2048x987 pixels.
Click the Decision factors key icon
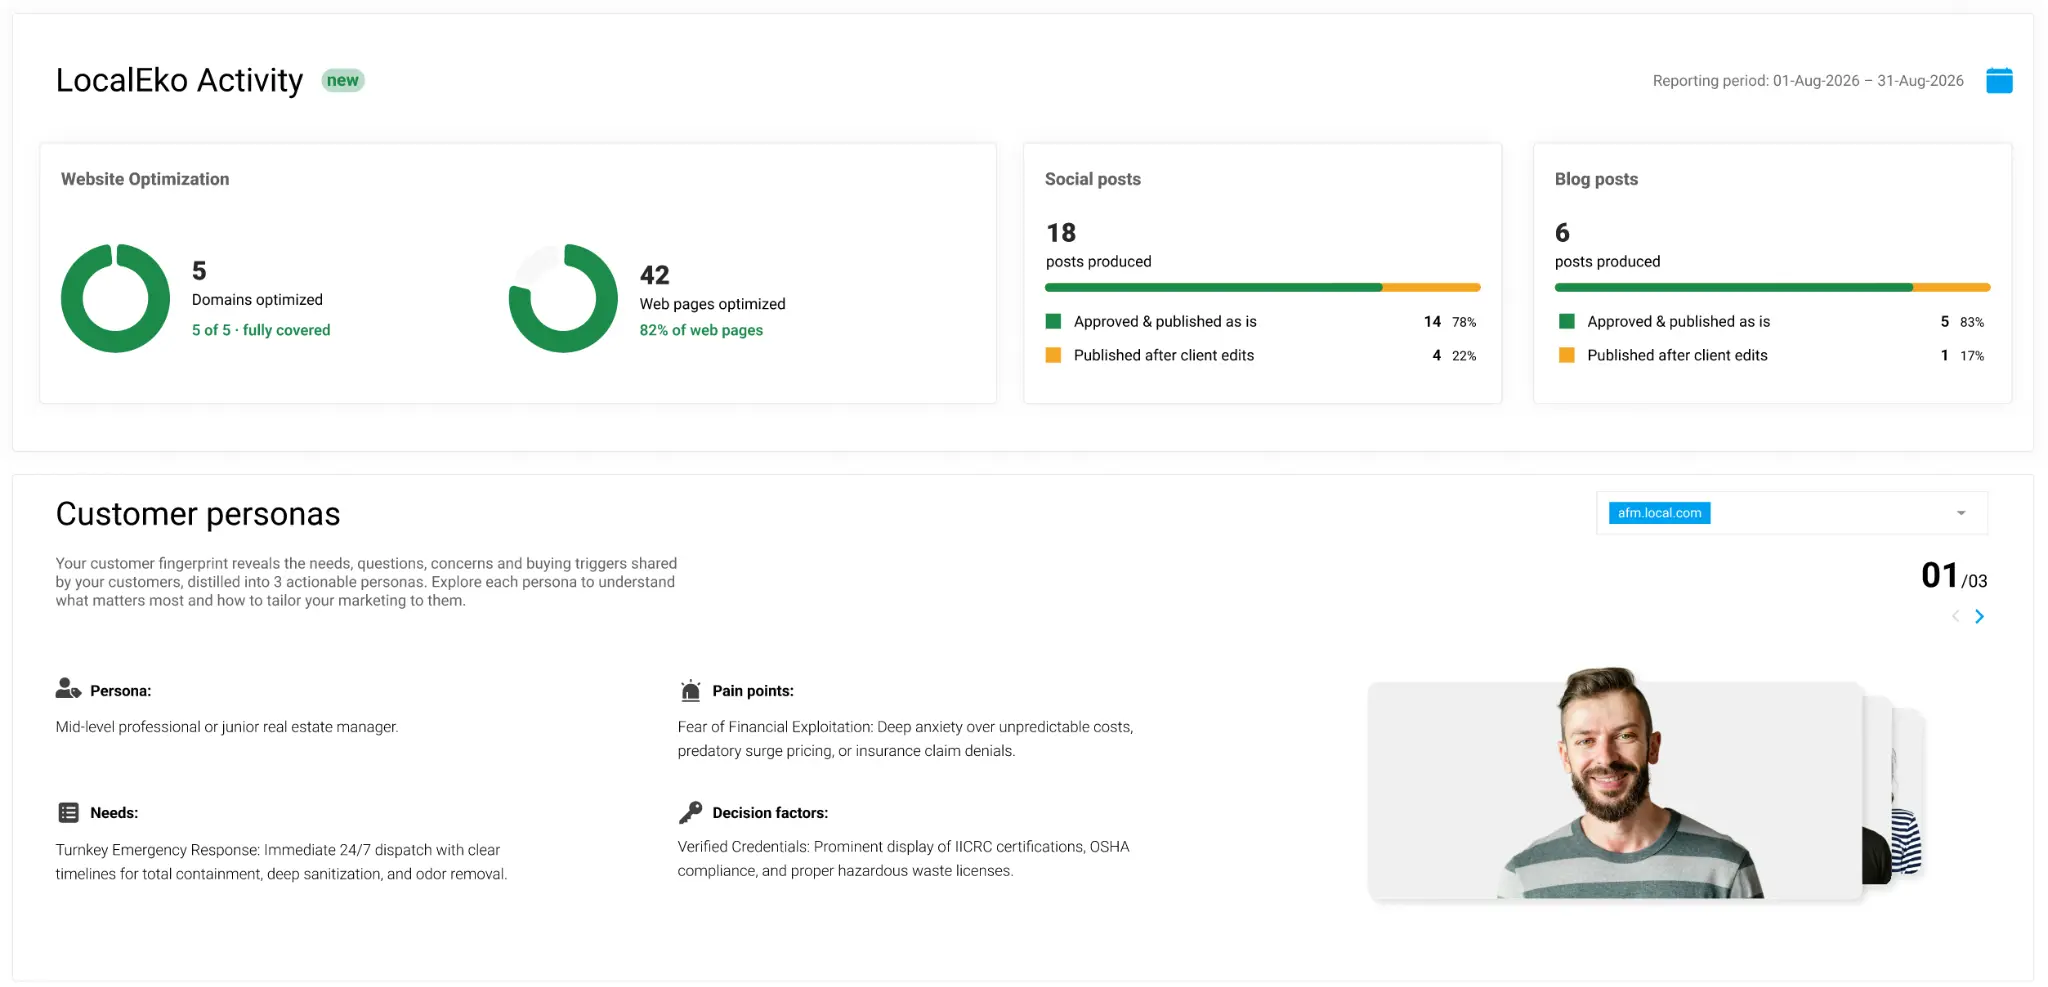coord(690,812)
